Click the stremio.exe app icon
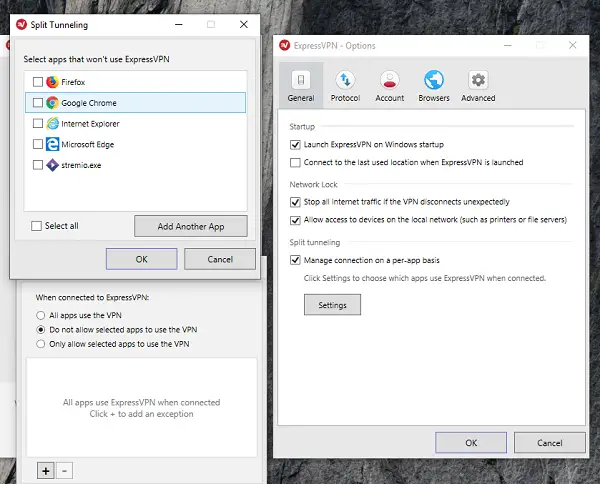This screenshot has height=484, width=600. pos(52,165)
